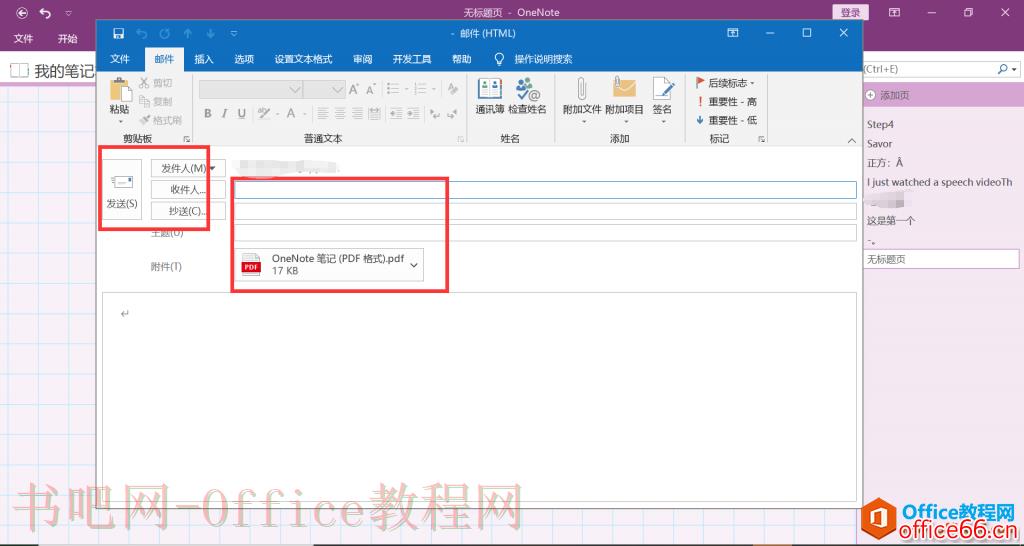The image size is (1024, 546).
Task: Click the Save icon in mail window
Action: click(118, 33)
